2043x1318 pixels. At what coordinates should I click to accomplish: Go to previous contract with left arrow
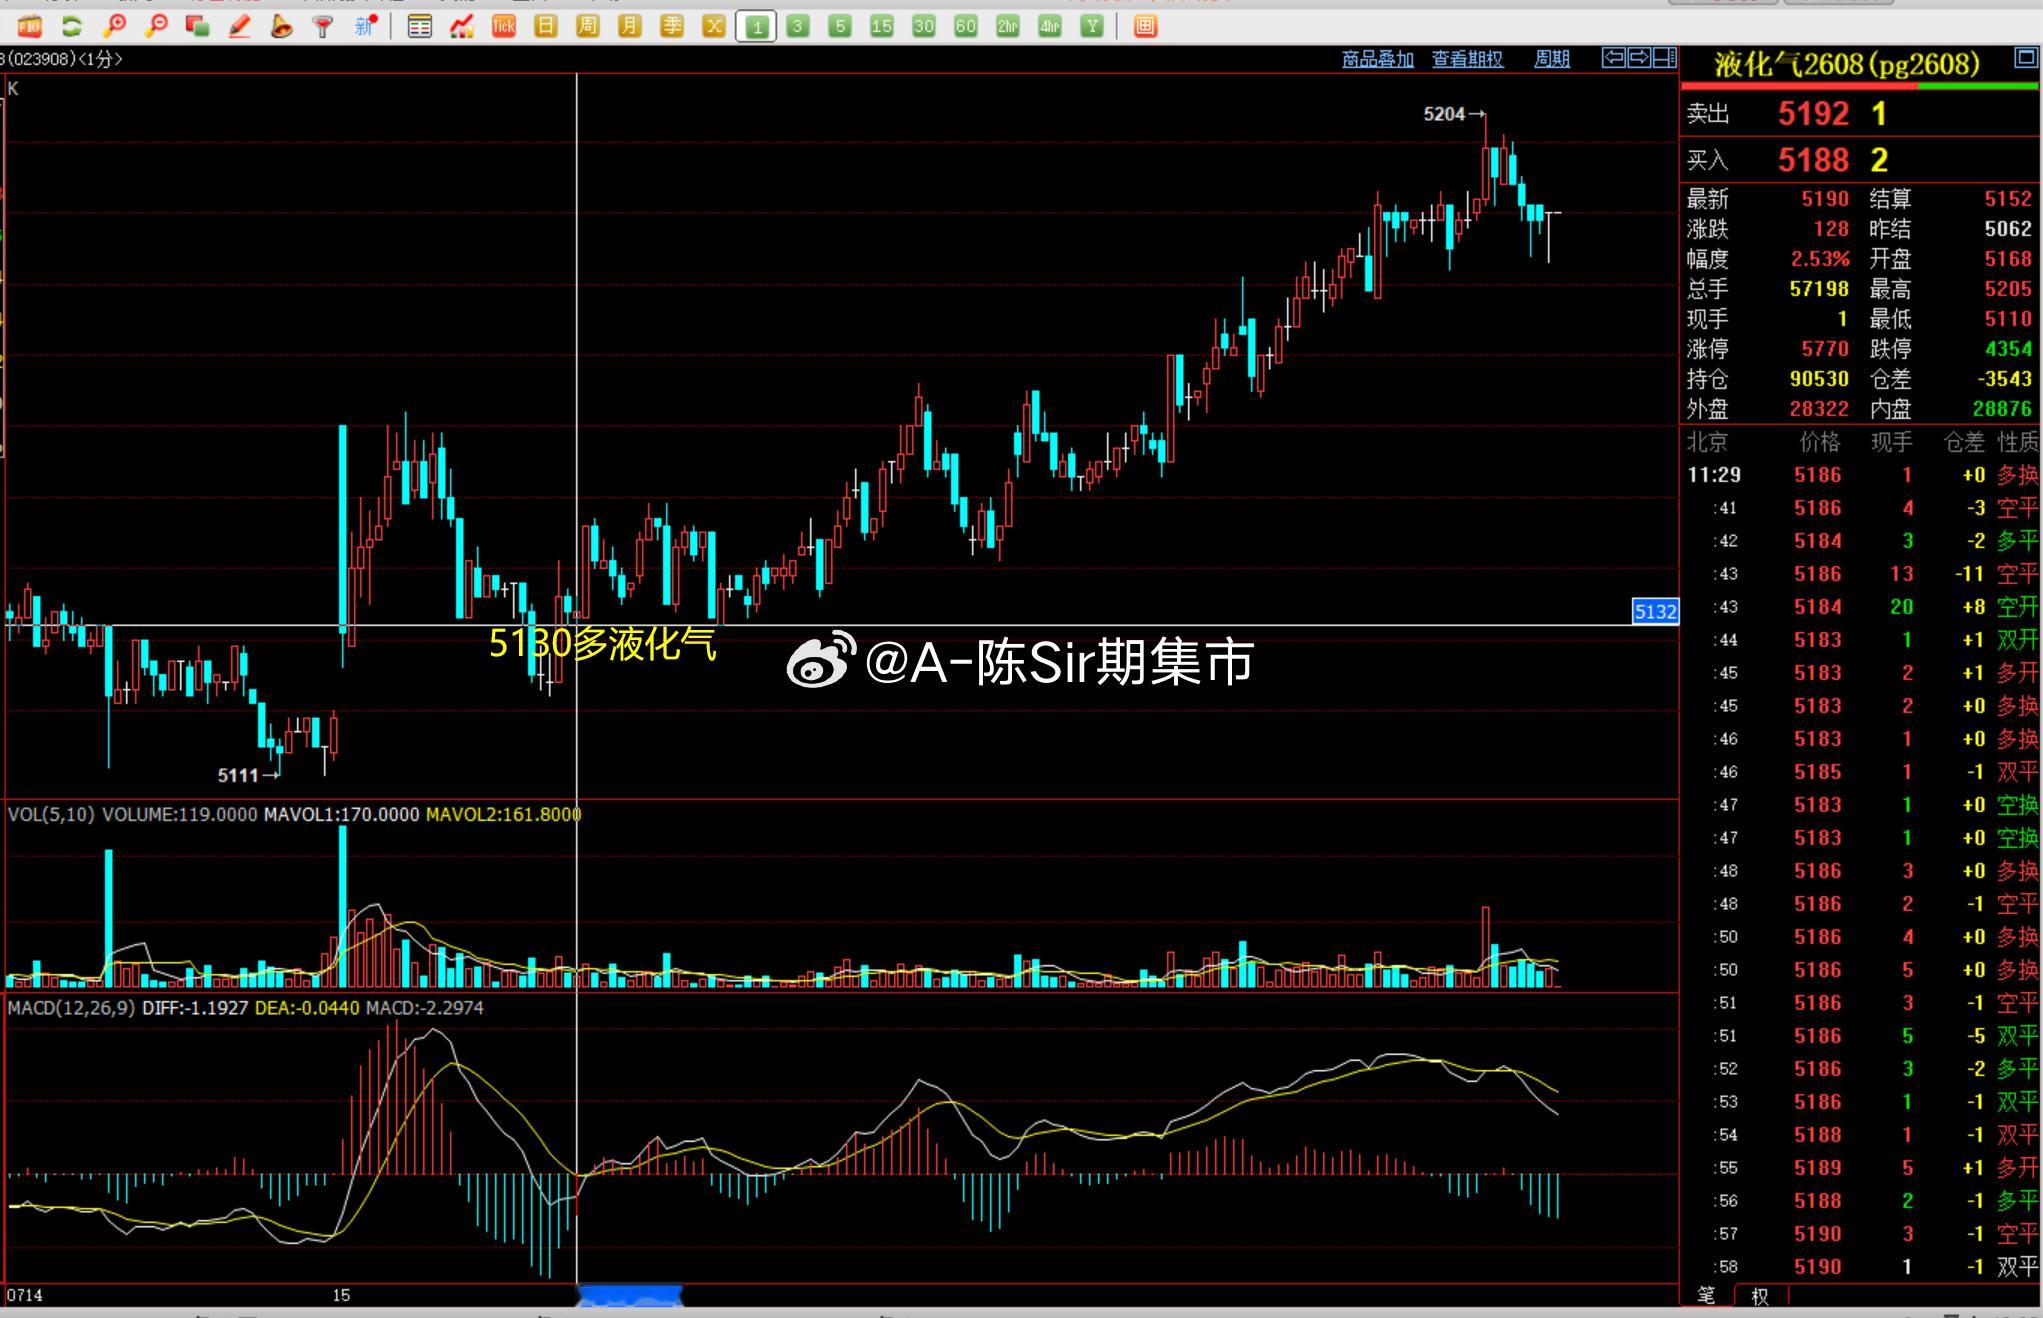(x=1613, y=58)
